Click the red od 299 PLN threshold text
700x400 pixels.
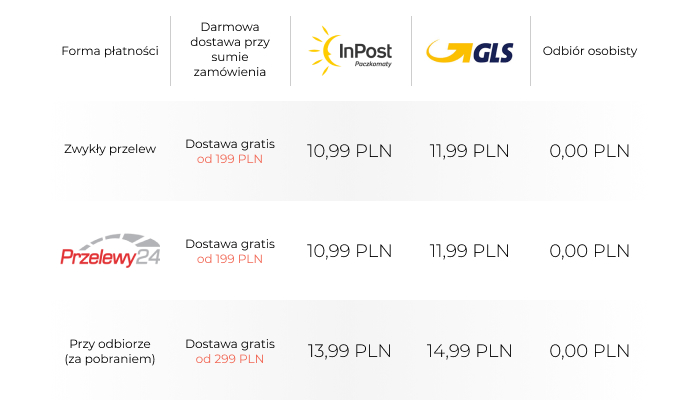tap(229, 359)
